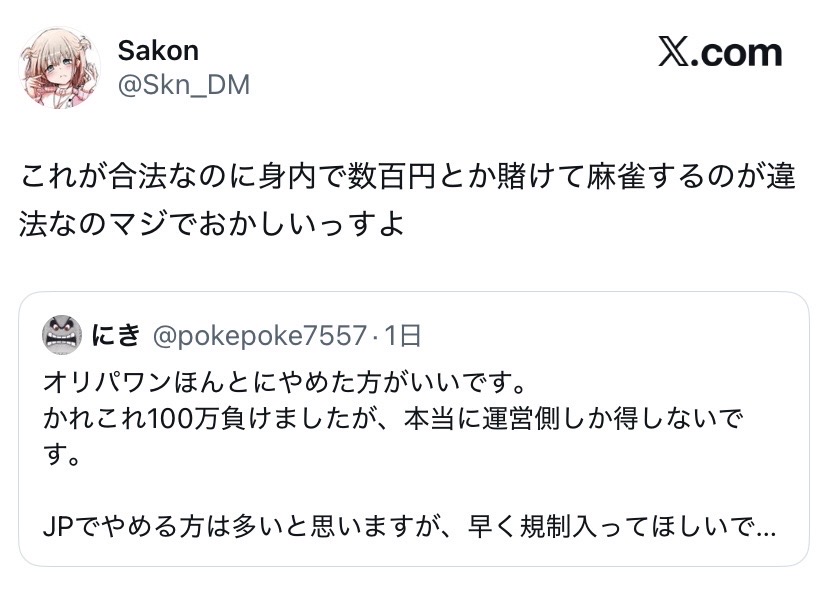This screenshot has width=828, height=610.
Task: Expand truncated quoted tweet at ellipsis
Action: [x=766, y=527]
